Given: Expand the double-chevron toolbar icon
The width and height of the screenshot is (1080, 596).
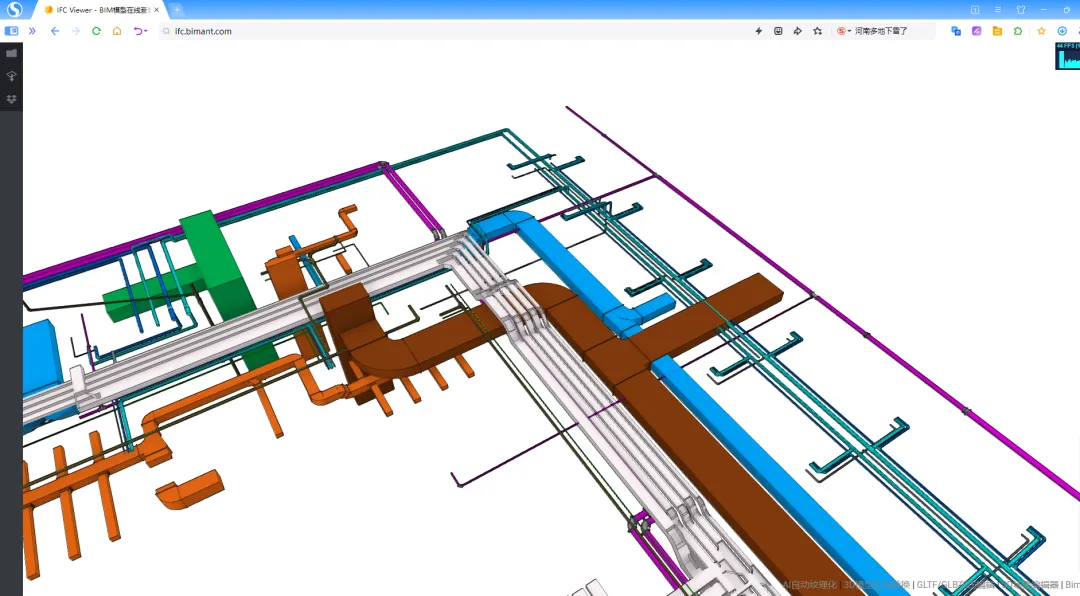Looking at the screenshot, I should (32, 31).
